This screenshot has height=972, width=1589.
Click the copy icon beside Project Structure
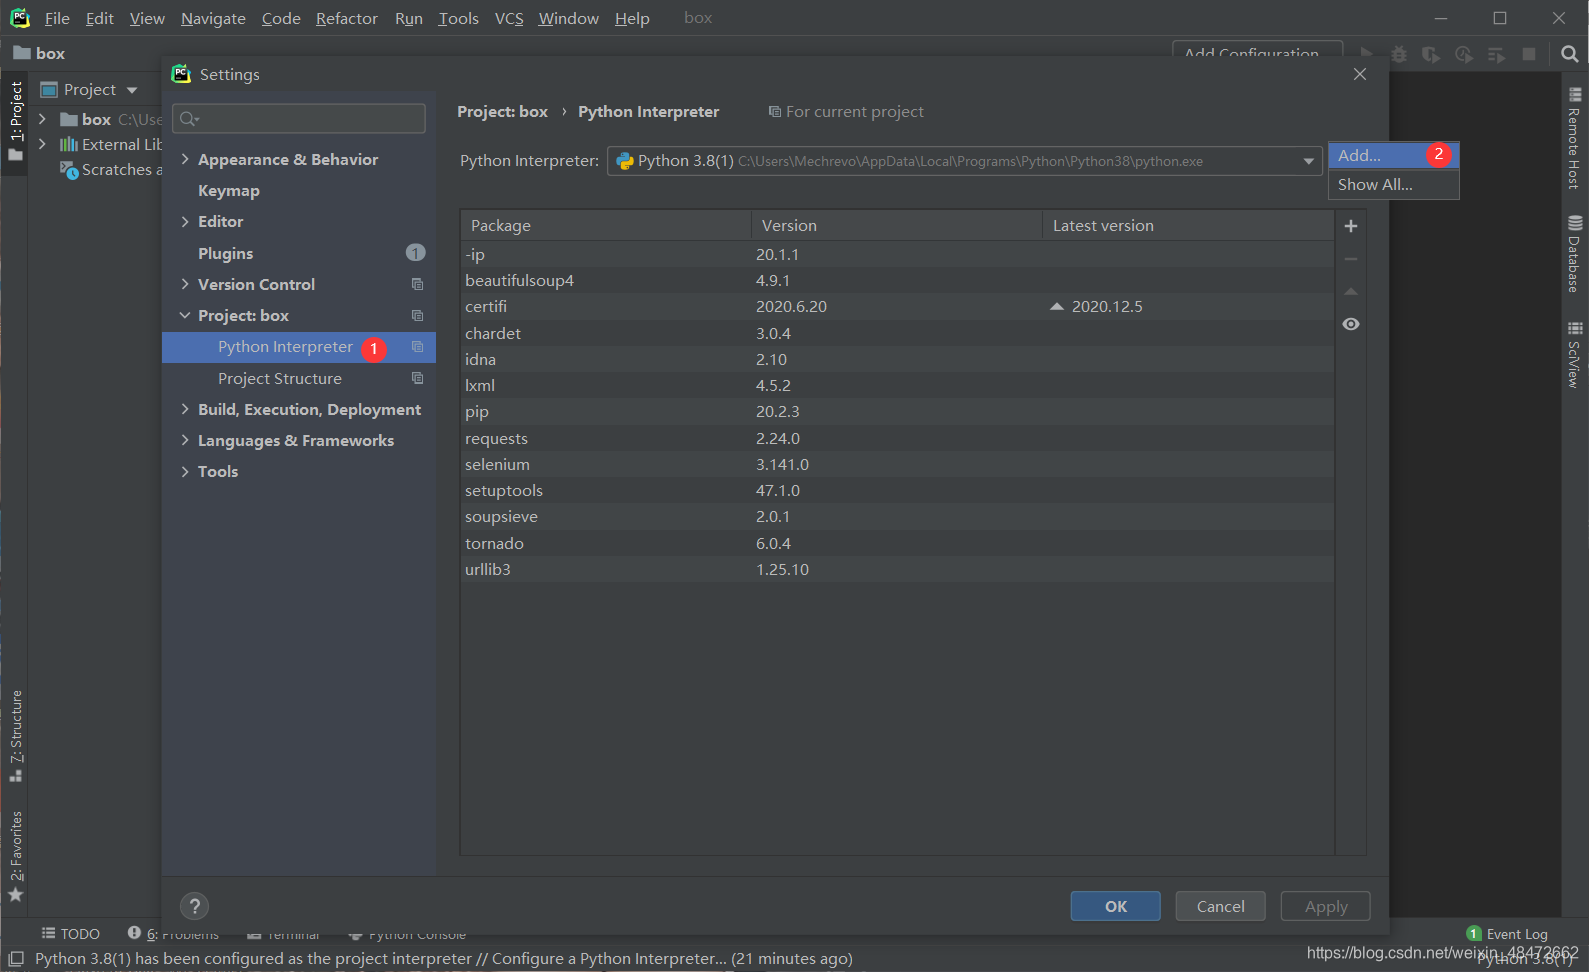pos(417,378)
